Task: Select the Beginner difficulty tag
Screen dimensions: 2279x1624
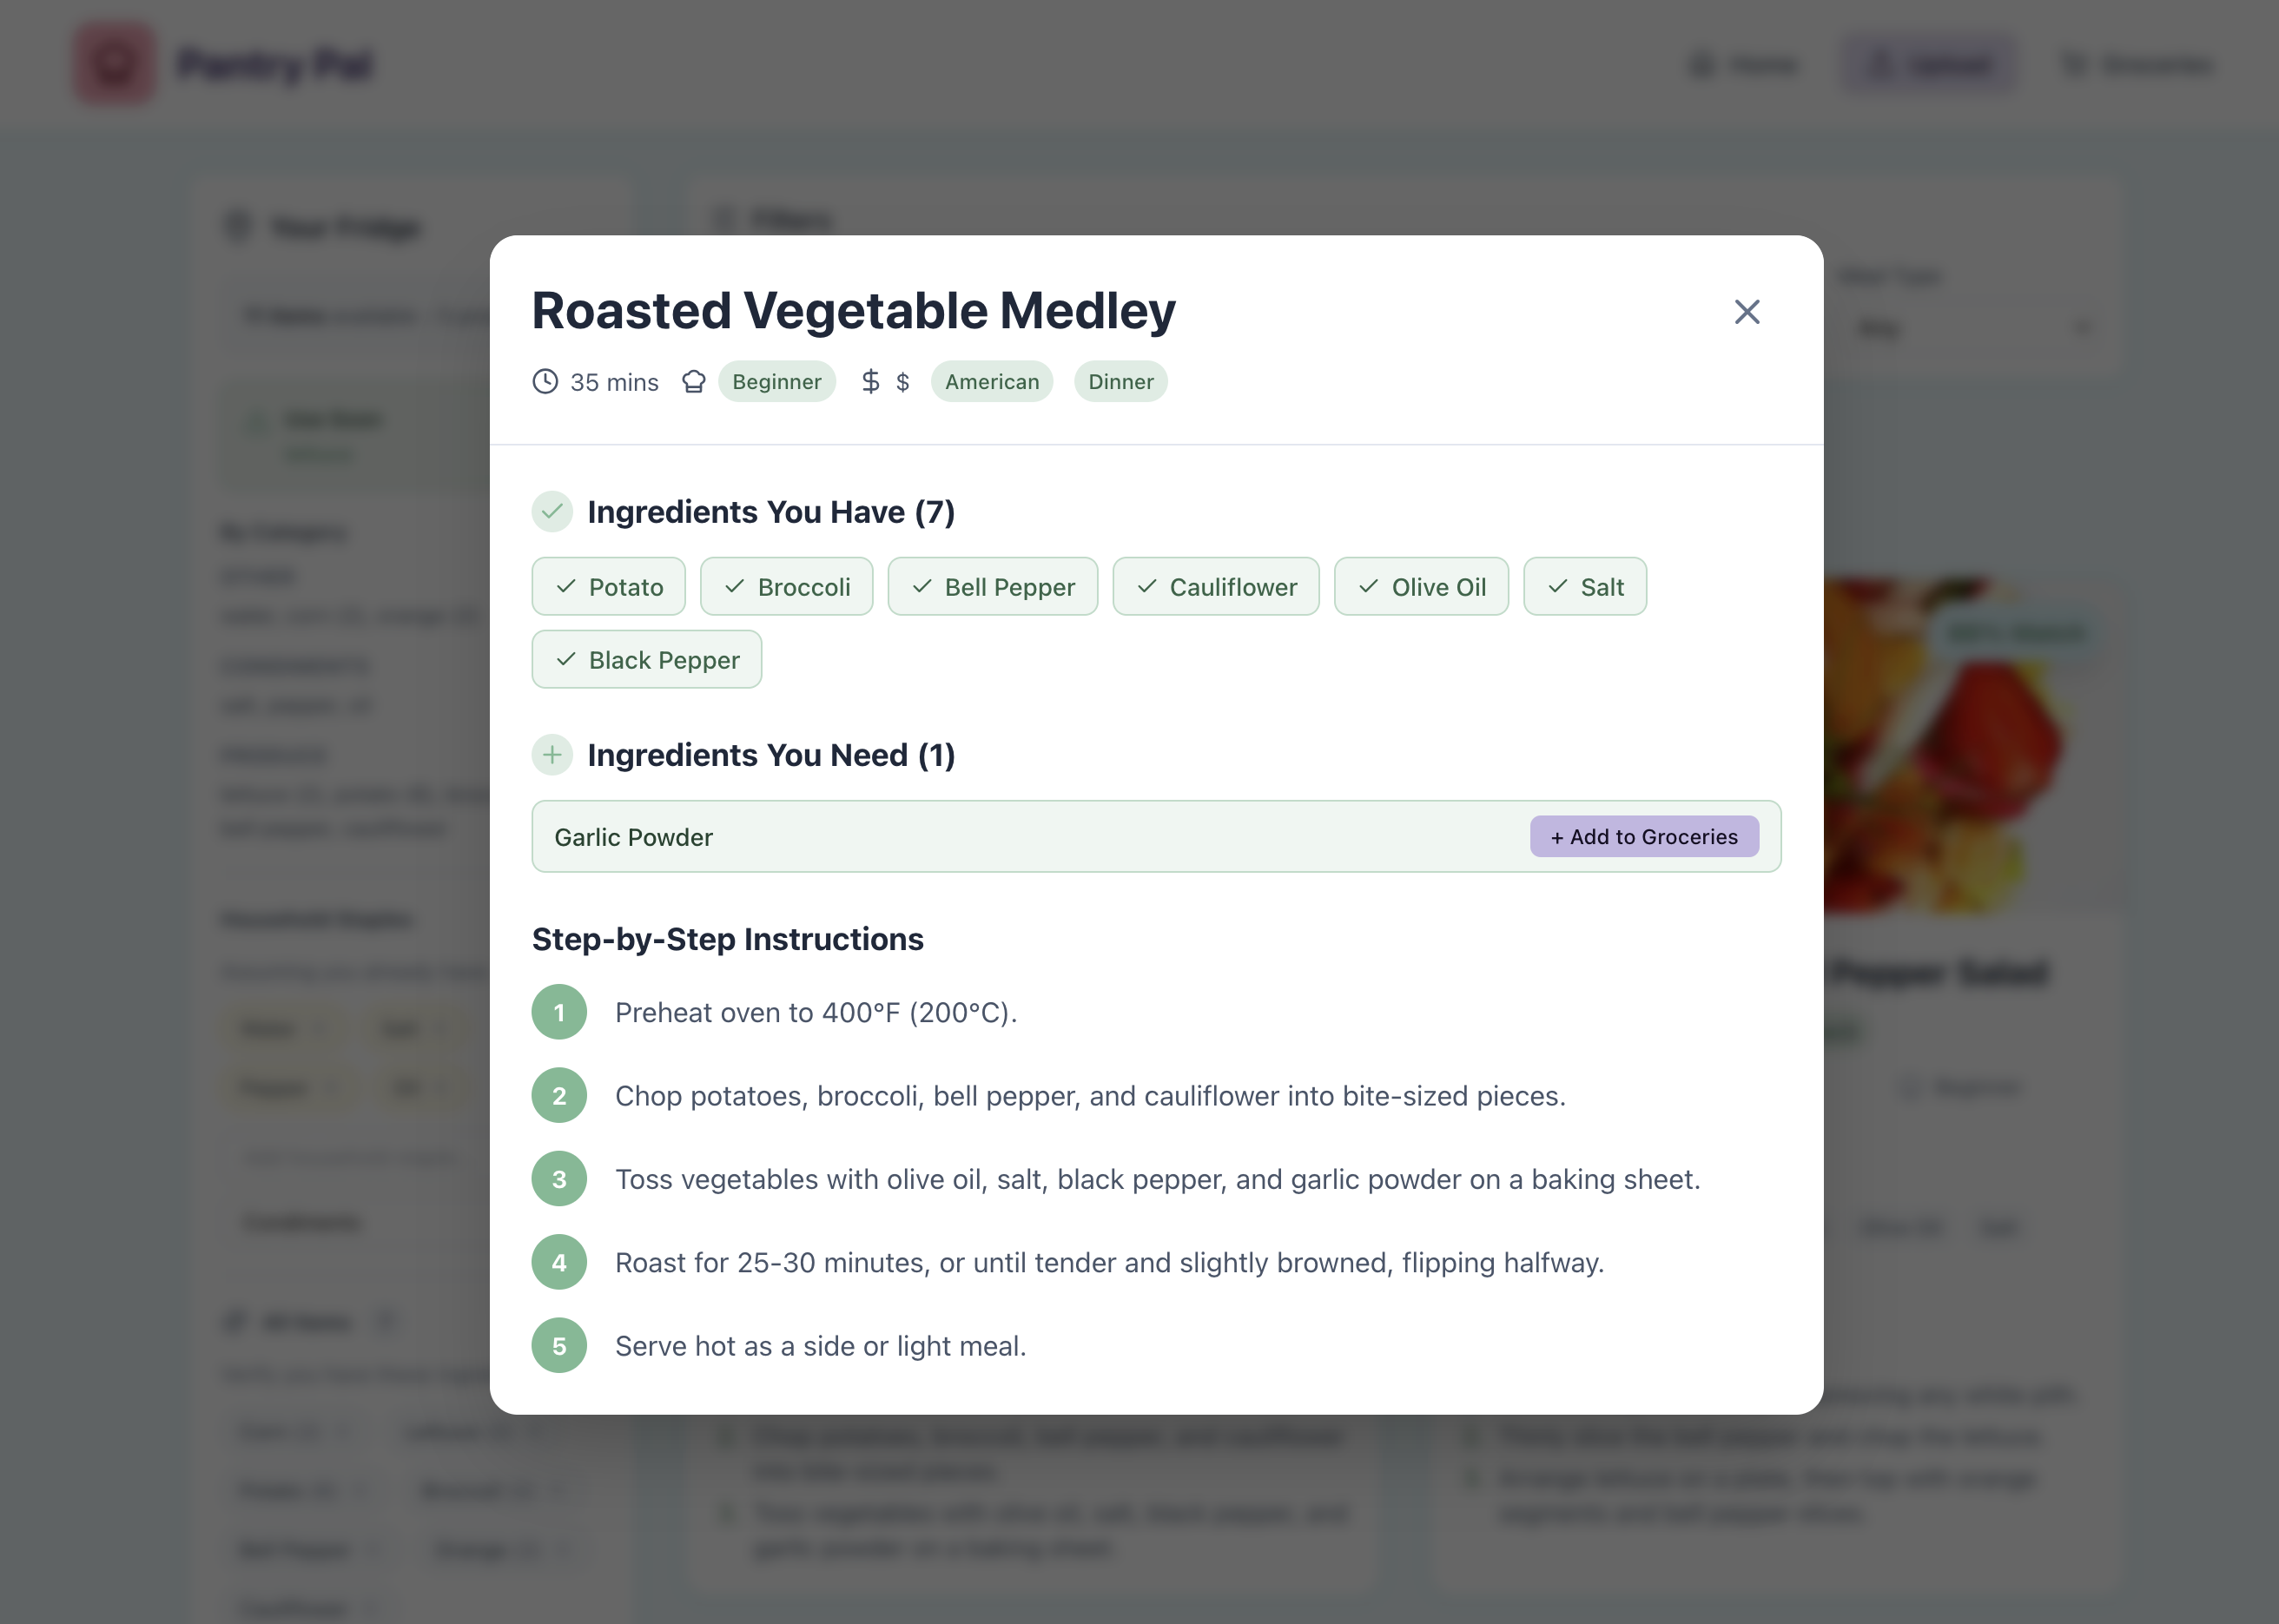Action: click(x=776, y=382)
